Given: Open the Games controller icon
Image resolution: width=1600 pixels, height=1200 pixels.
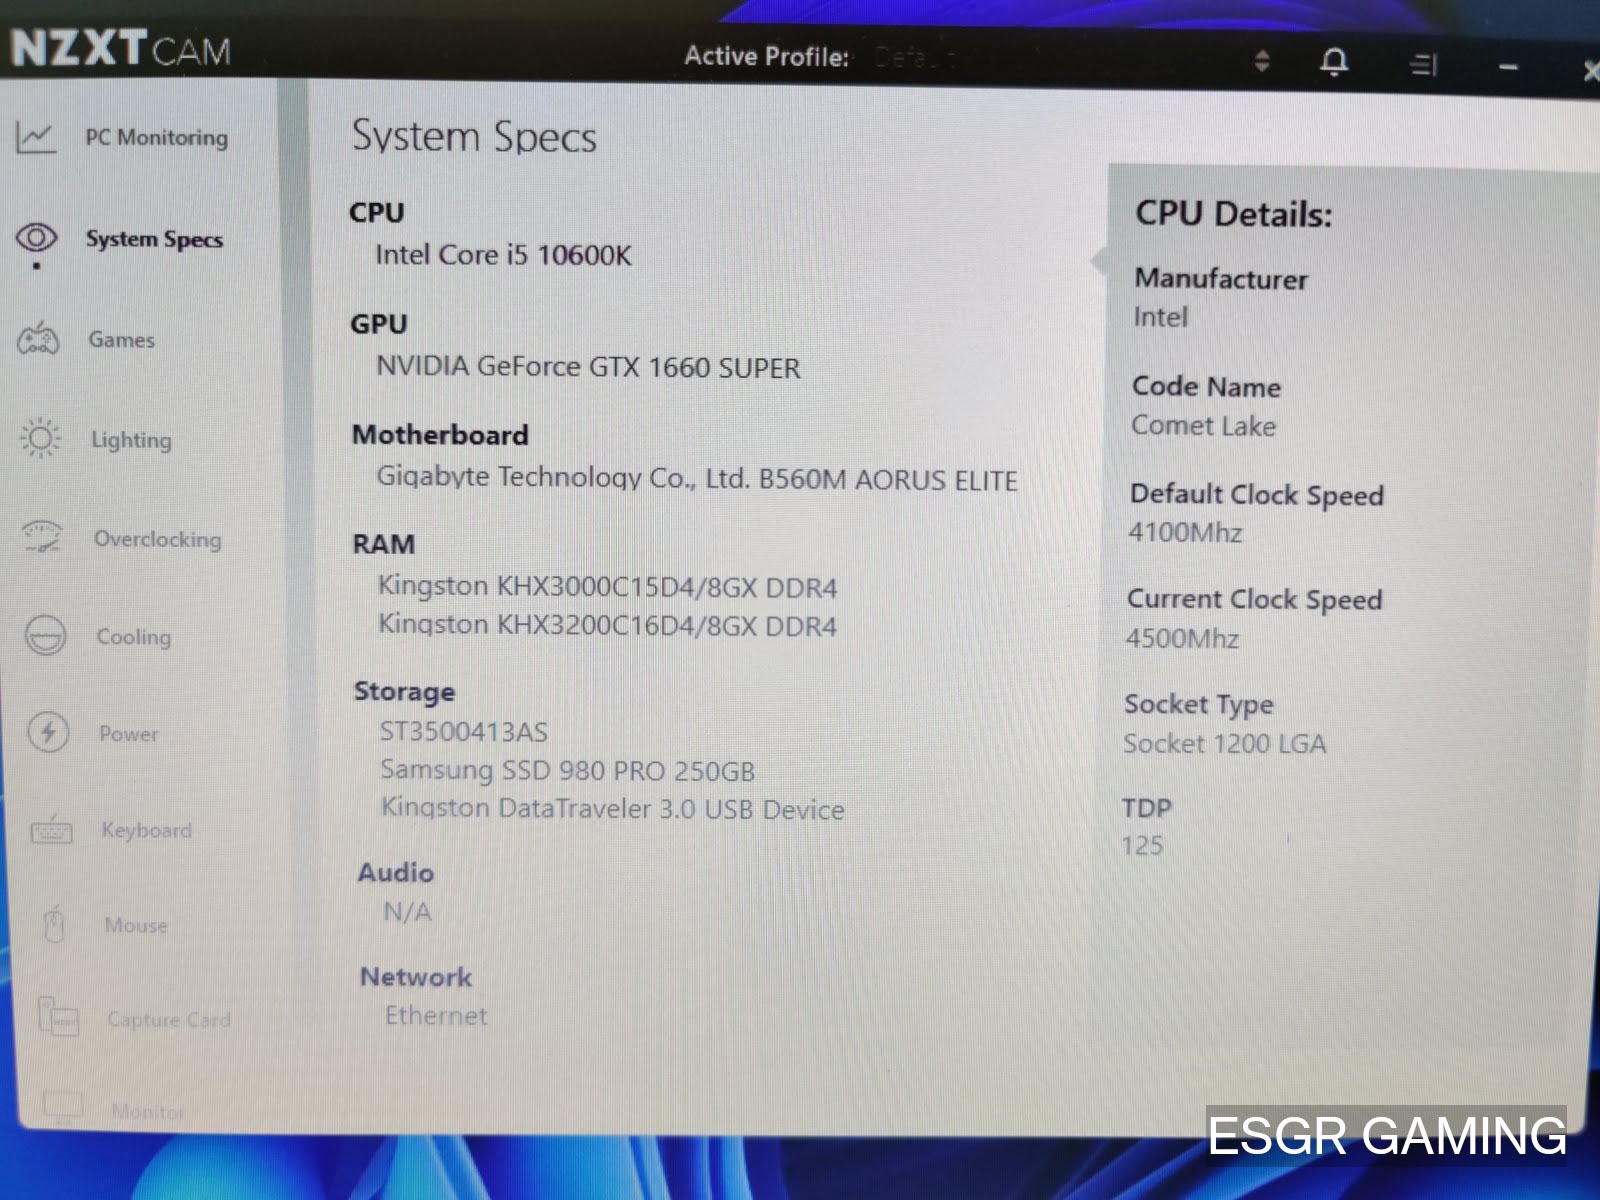Looking at the screenshot, I should tap(39, 339).
